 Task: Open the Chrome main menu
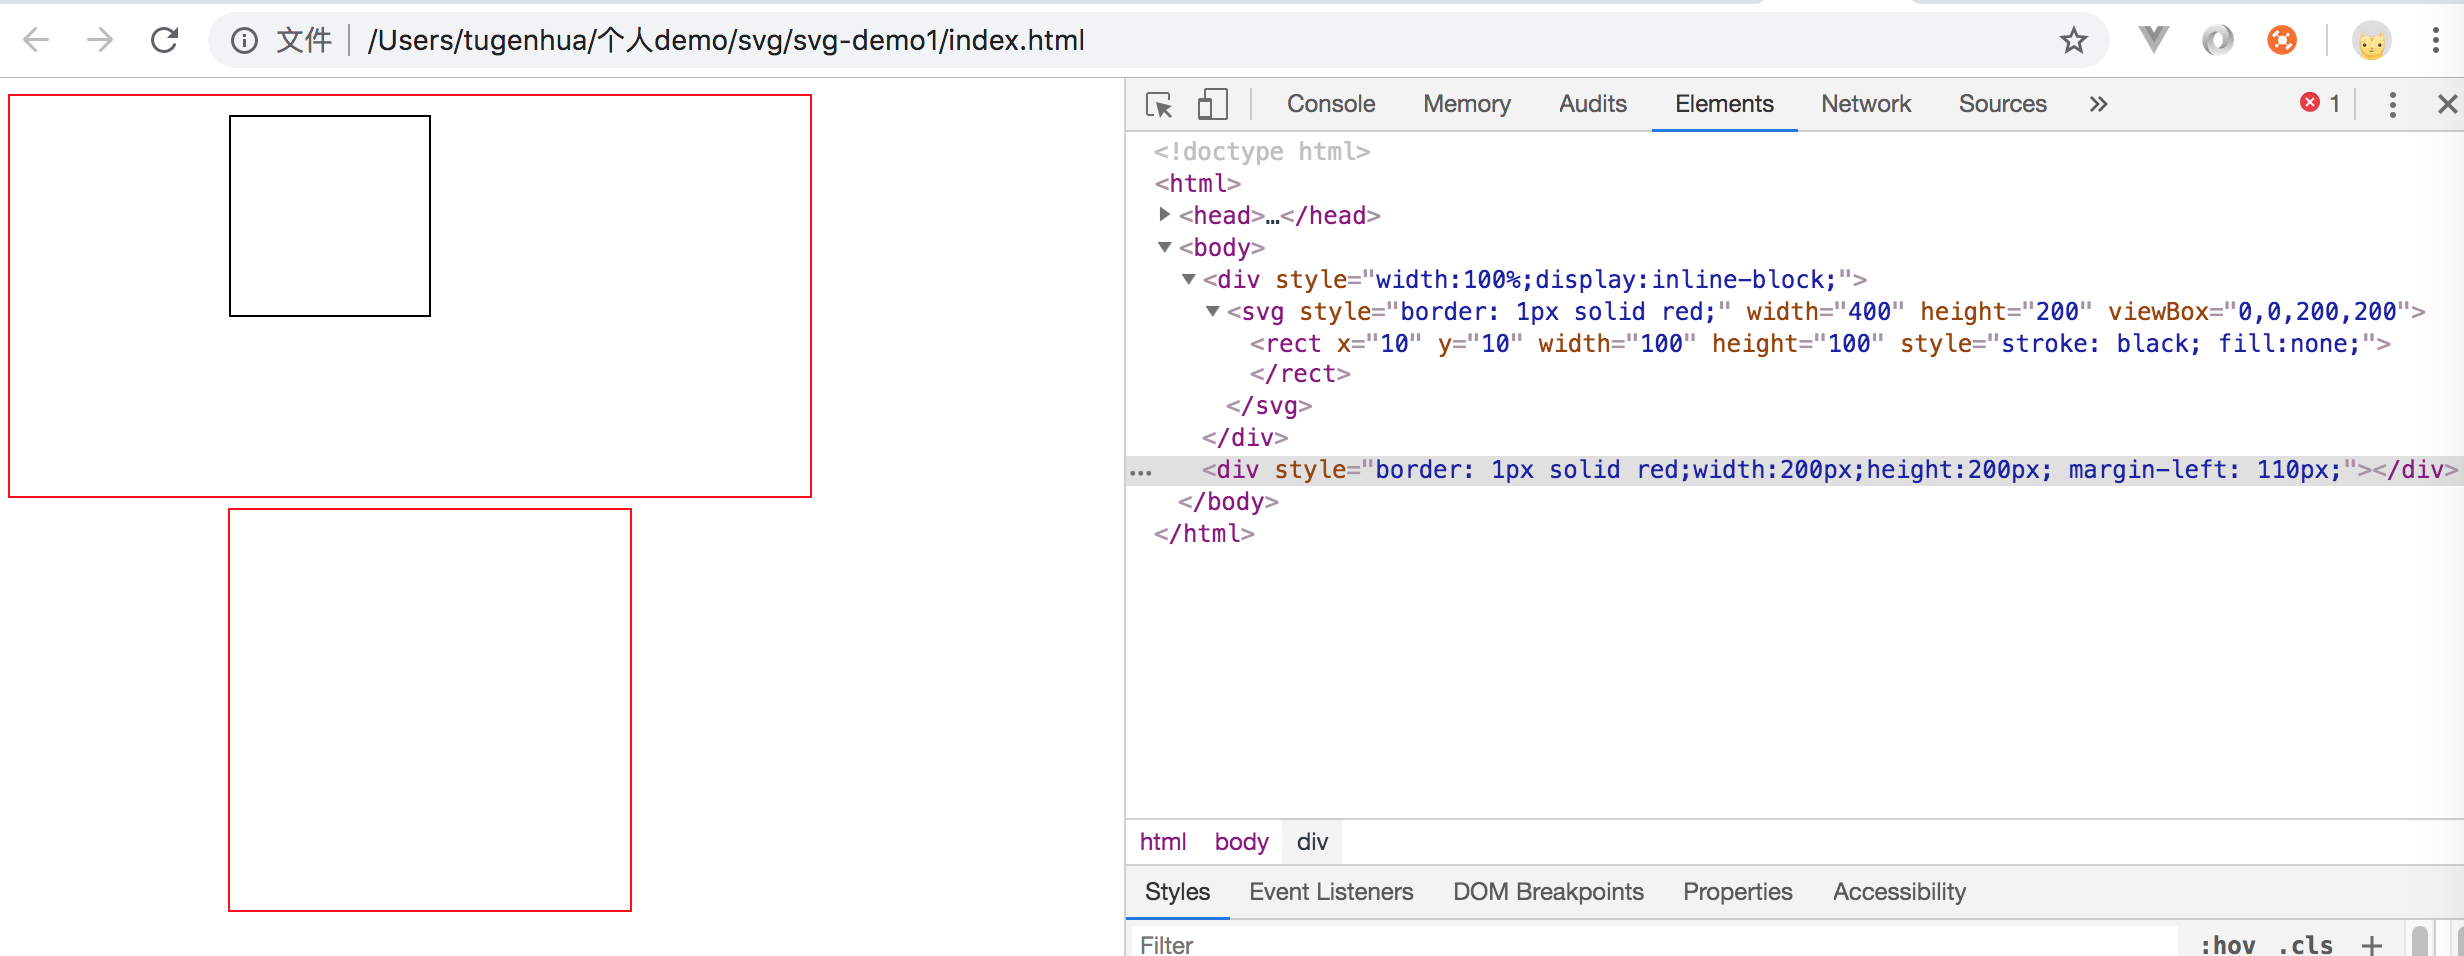click(2436, 40)
